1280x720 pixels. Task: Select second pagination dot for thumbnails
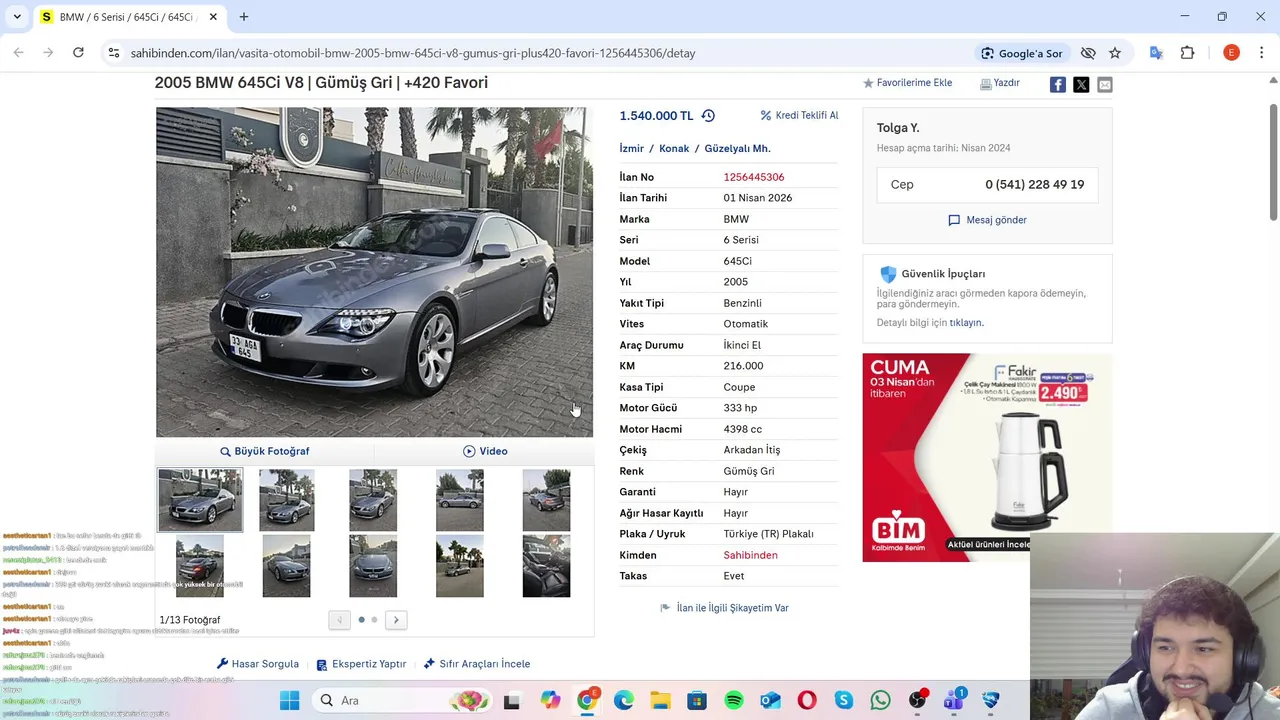click(x=375, y=620)
